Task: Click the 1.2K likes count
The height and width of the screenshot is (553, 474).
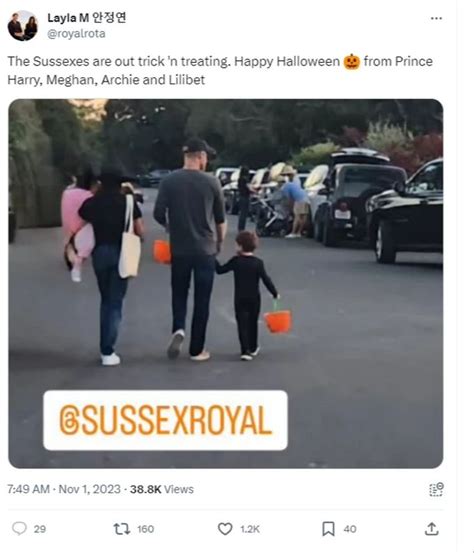Action: pyautogui.click(x=250, y=529)
